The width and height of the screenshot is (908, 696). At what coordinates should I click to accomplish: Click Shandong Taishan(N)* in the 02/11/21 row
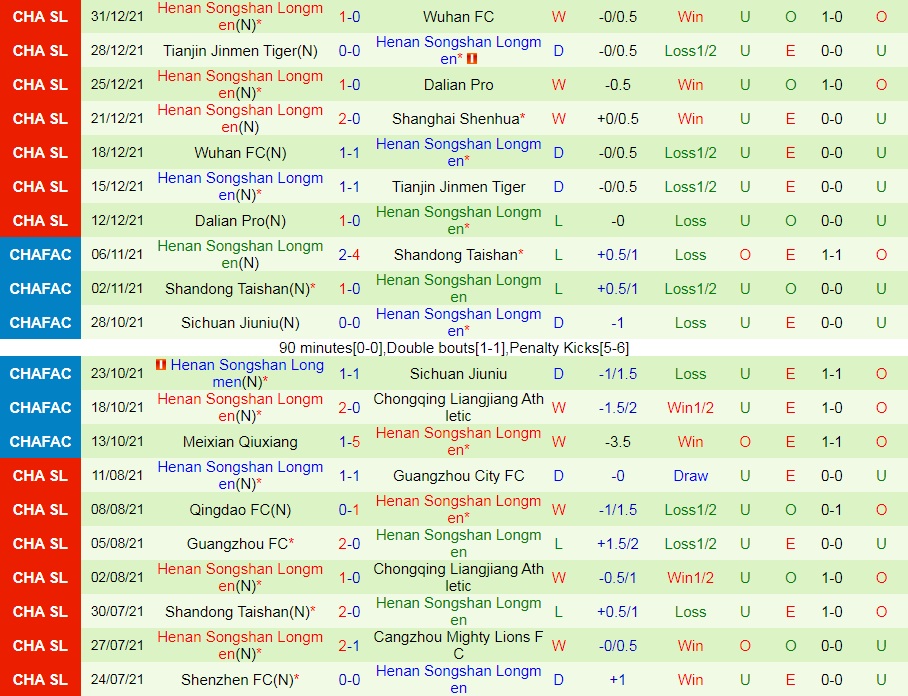tap(240, 289)
